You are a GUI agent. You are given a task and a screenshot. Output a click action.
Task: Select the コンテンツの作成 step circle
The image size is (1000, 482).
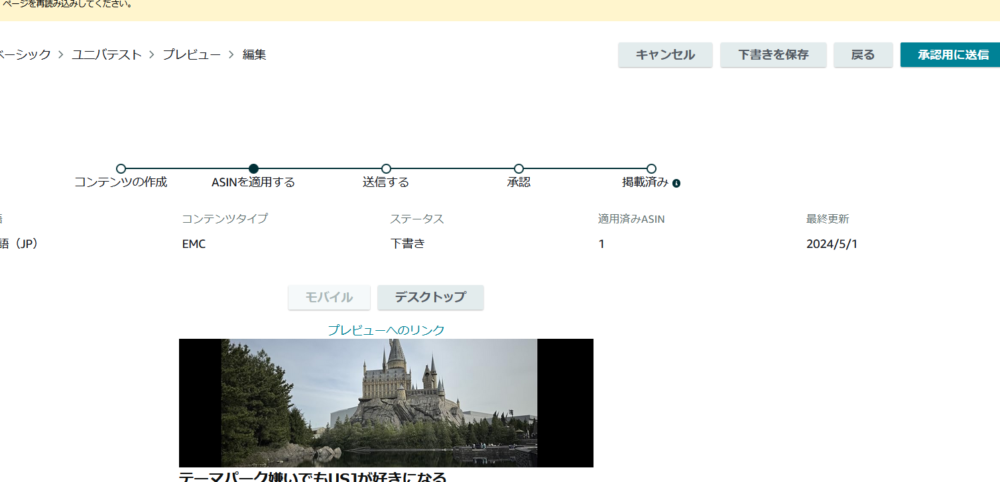click(121, 169)
